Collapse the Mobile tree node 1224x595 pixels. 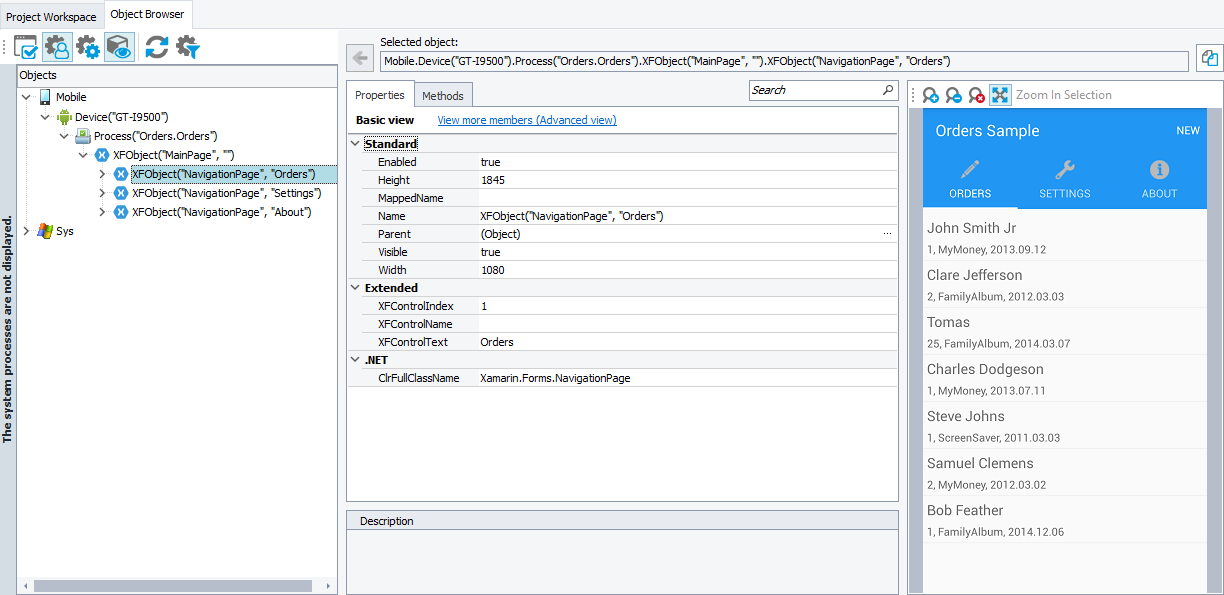pos(26,96)
